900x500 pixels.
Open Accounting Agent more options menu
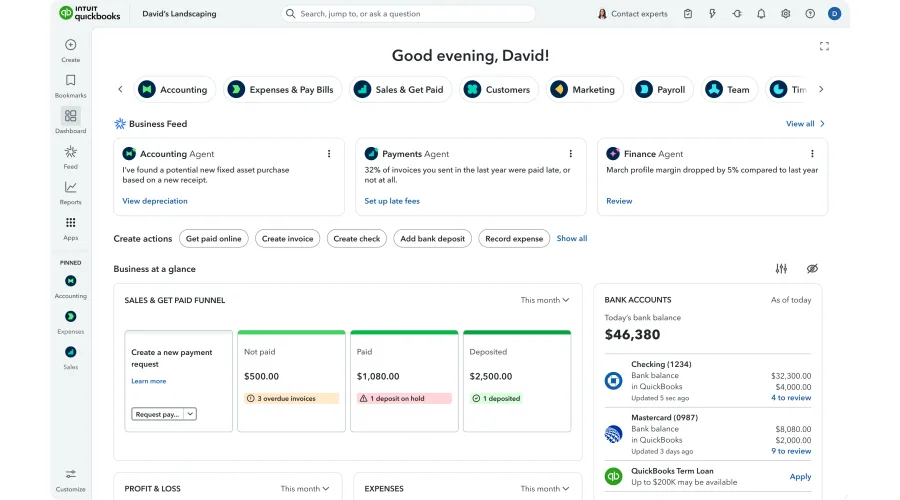pos(329,154)
